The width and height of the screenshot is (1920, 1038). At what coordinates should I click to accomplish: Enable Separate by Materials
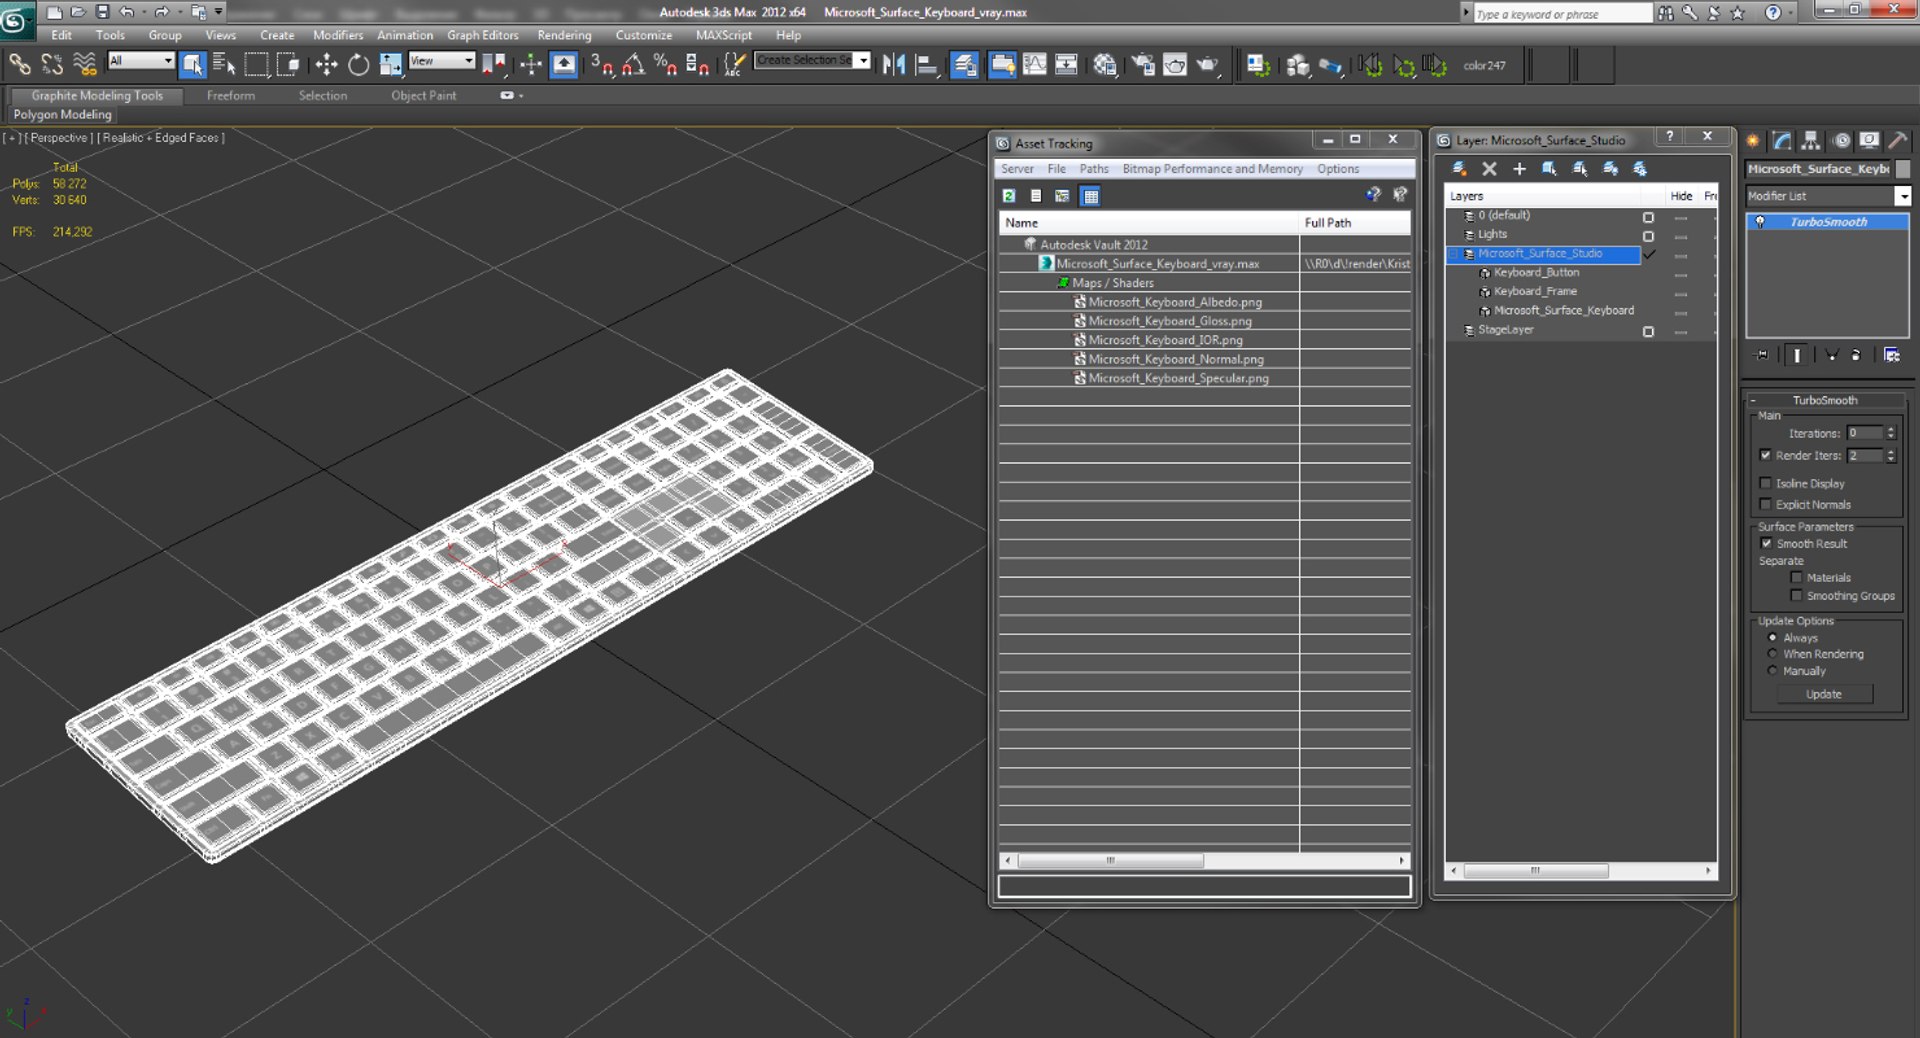1797,577
